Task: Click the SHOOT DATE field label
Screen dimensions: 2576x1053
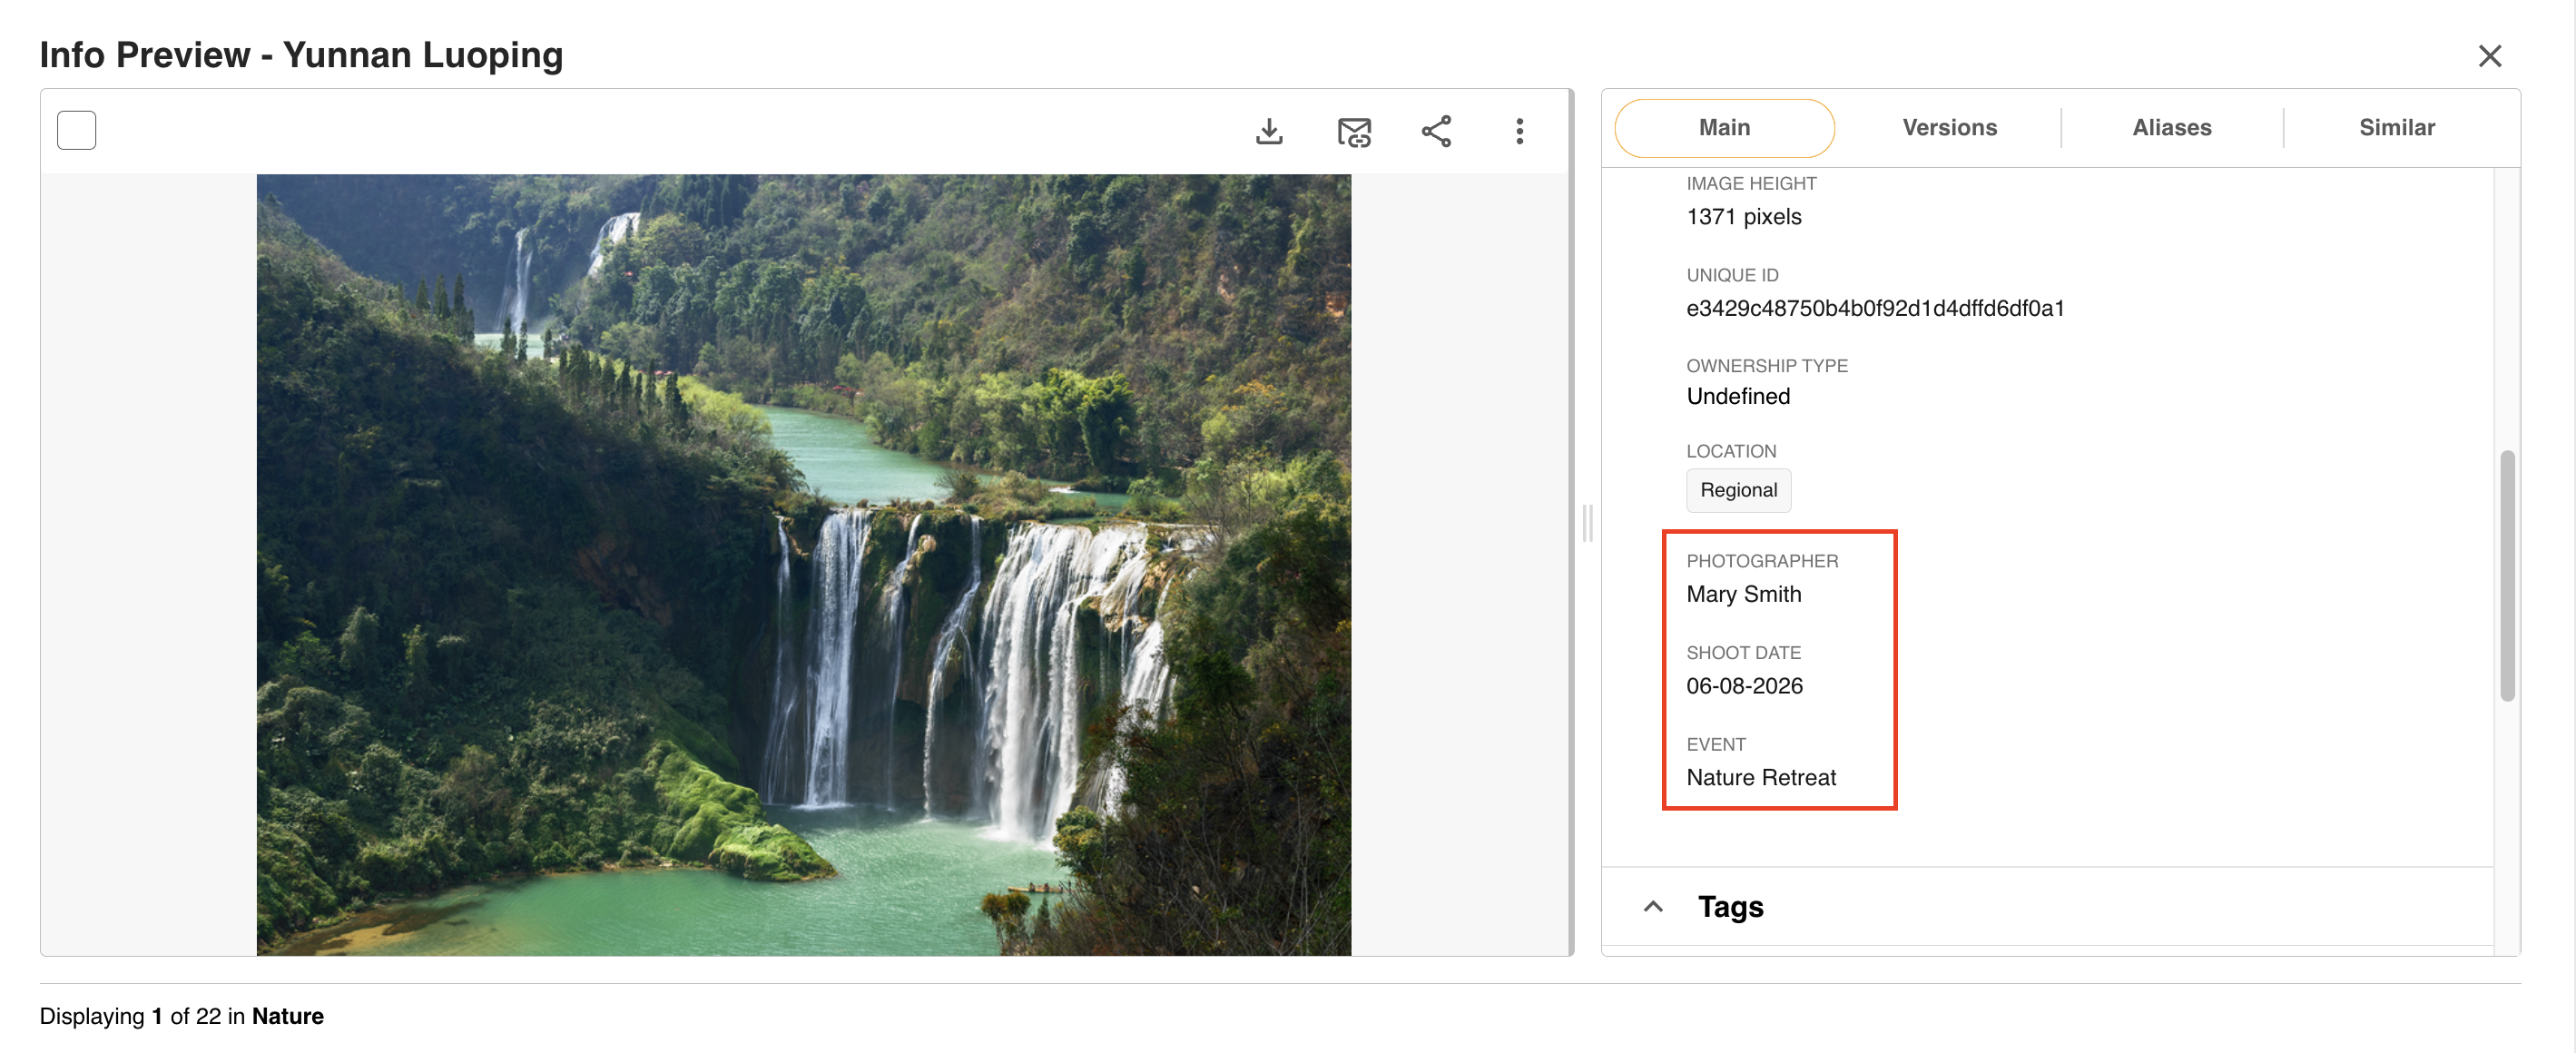Action: [x=1743, y=653]
